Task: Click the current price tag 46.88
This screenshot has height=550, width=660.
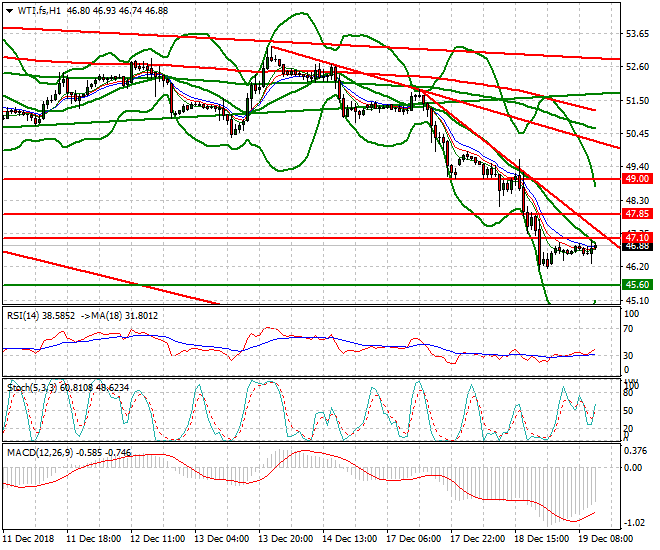Action: (x=638, y=247)
